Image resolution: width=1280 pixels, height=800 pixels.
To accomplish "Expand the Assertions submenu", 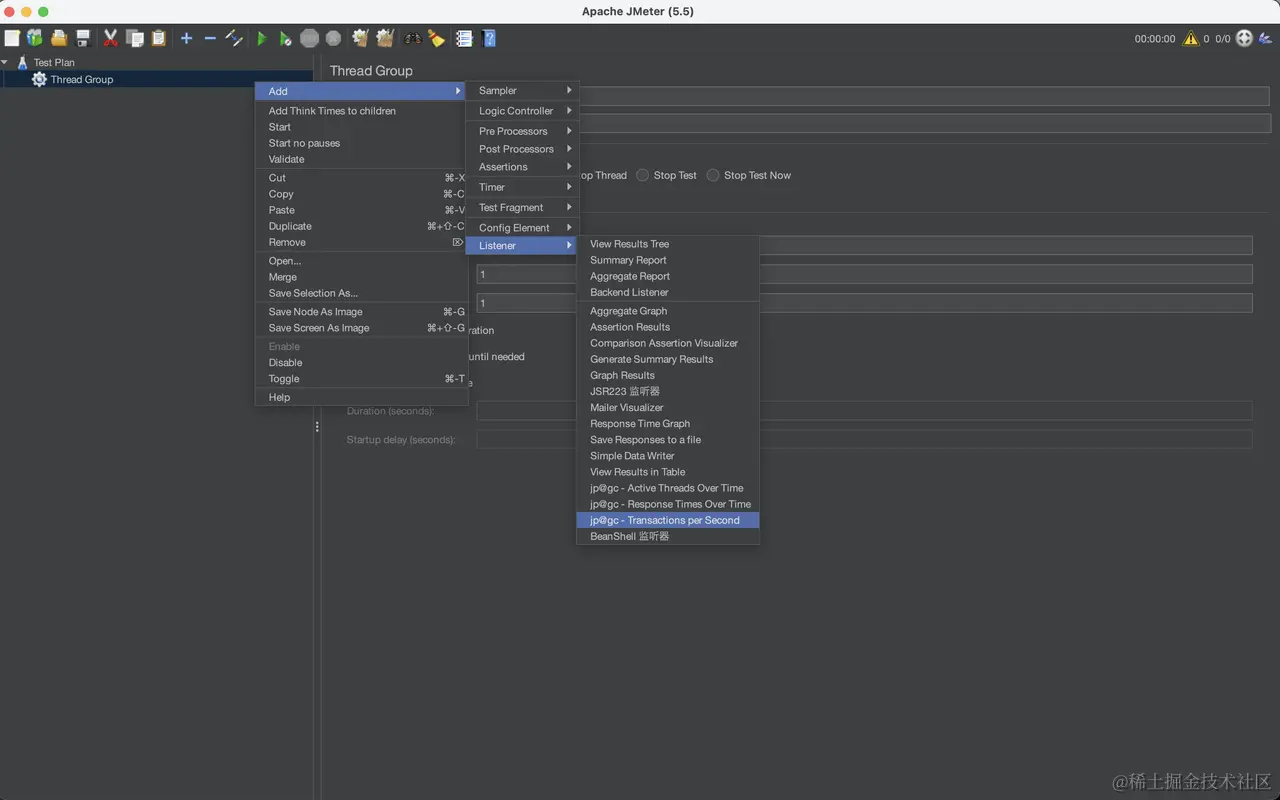I will point(522,167).
